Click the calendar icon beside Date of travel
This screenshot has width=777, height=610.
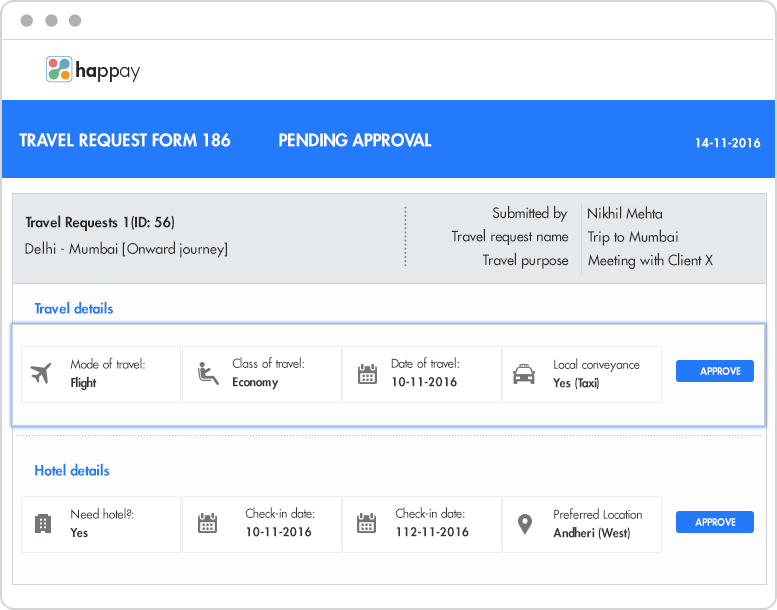pyautogui.click(x=367, y=374)
